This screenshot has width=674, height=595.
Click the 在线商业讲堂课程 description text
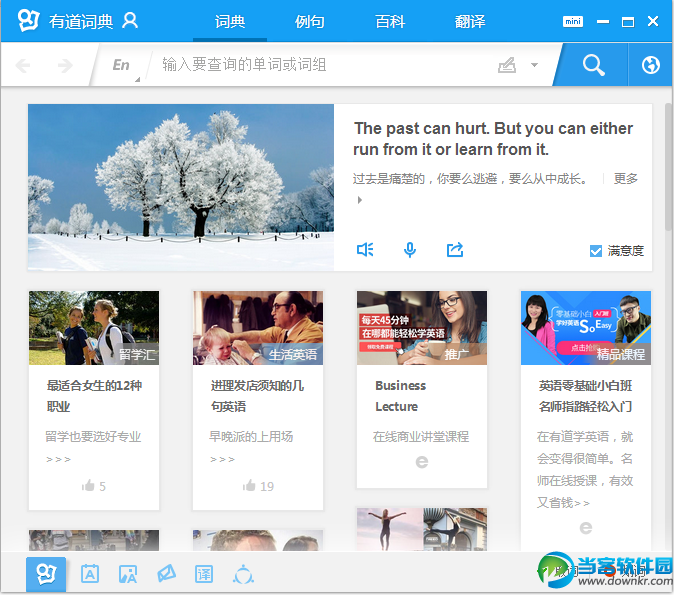(x=421, y=437)
